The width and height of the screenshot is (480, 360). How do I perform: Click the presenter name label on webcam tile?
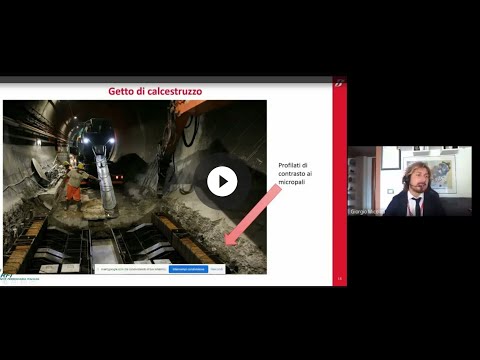point(367,212)
